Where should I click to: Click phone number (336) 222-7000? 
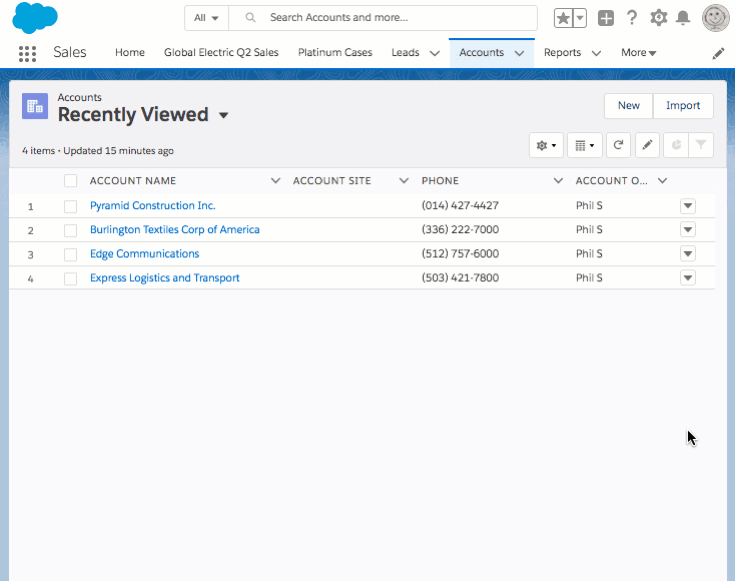point(460,229)
